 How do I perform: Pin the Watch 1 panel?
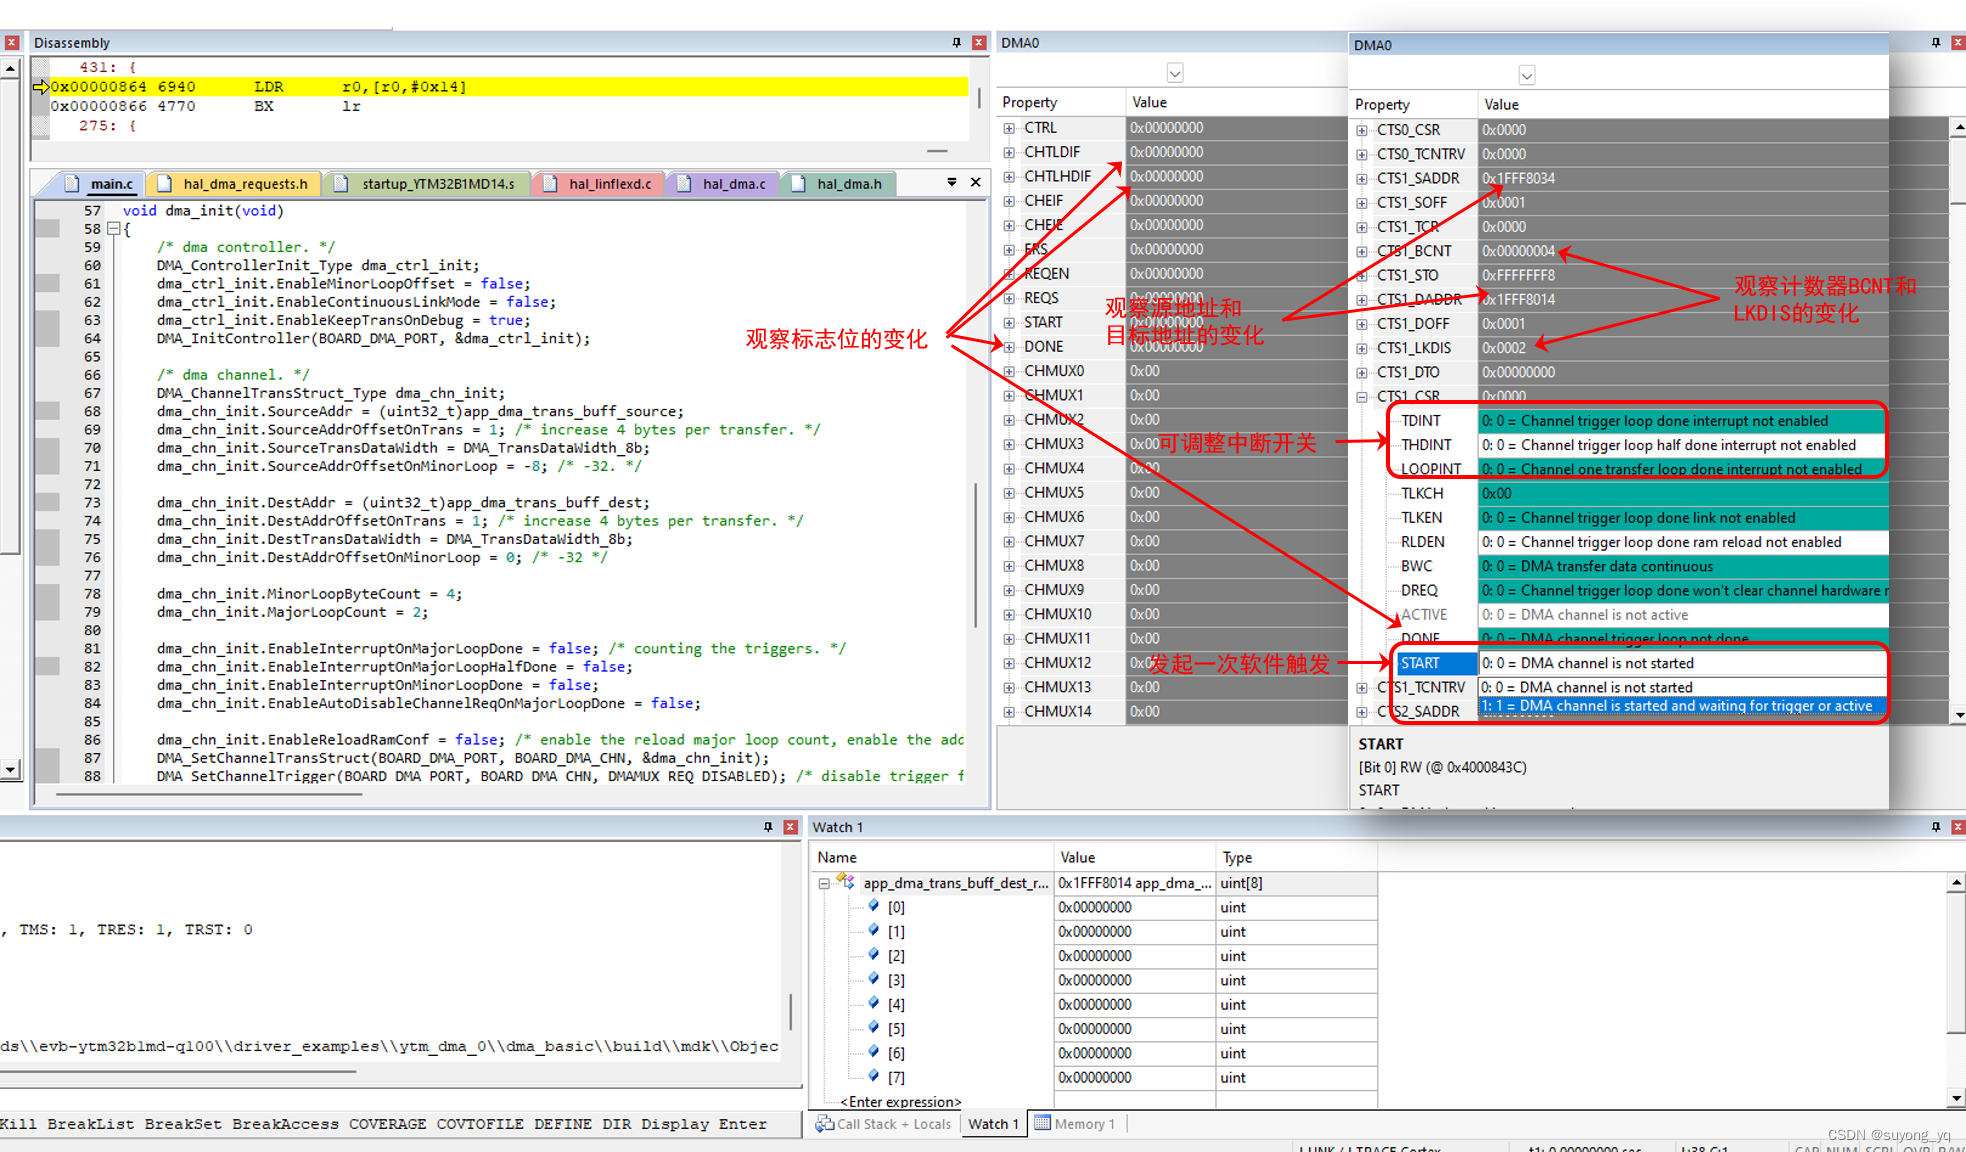pyautogui.click(x=1936, y=827)
